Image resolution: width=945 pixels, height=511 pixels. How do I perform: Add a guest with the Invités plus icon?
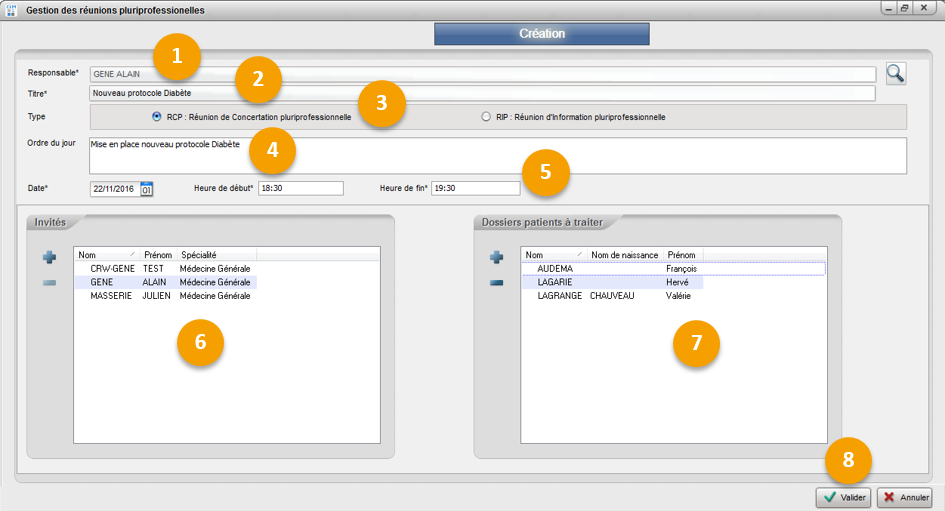pyautogui.click(x=49, y=258)
